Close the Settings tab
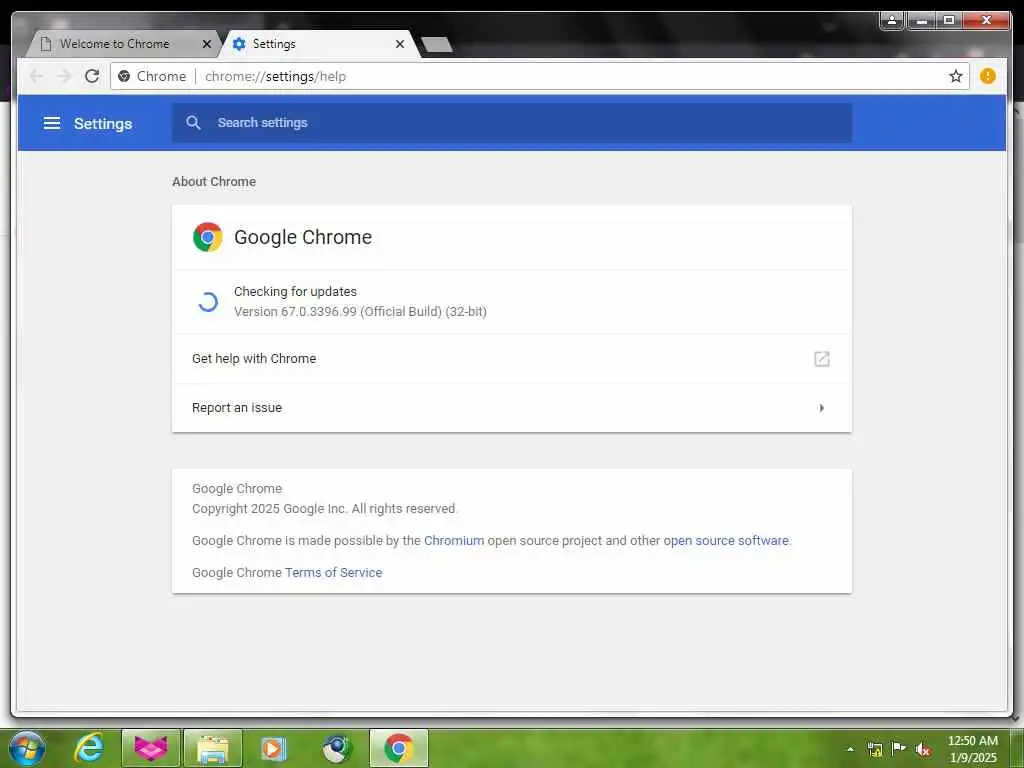 click(400, 44)
